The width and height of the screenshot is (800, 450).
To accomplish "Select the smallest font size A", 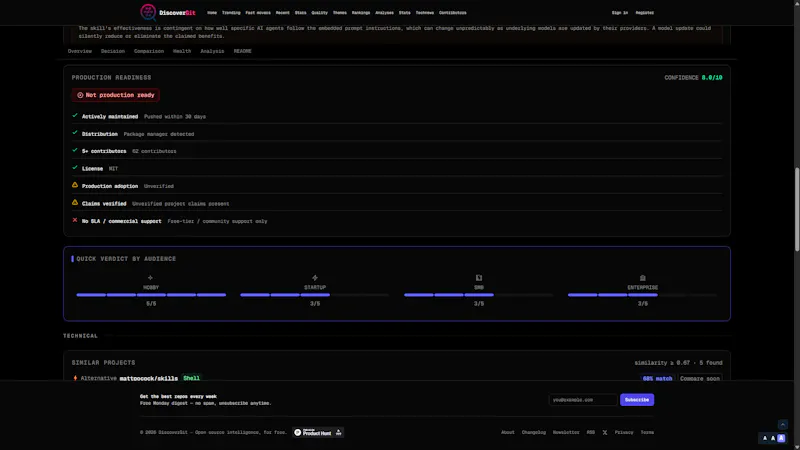I will click(765, 438).
